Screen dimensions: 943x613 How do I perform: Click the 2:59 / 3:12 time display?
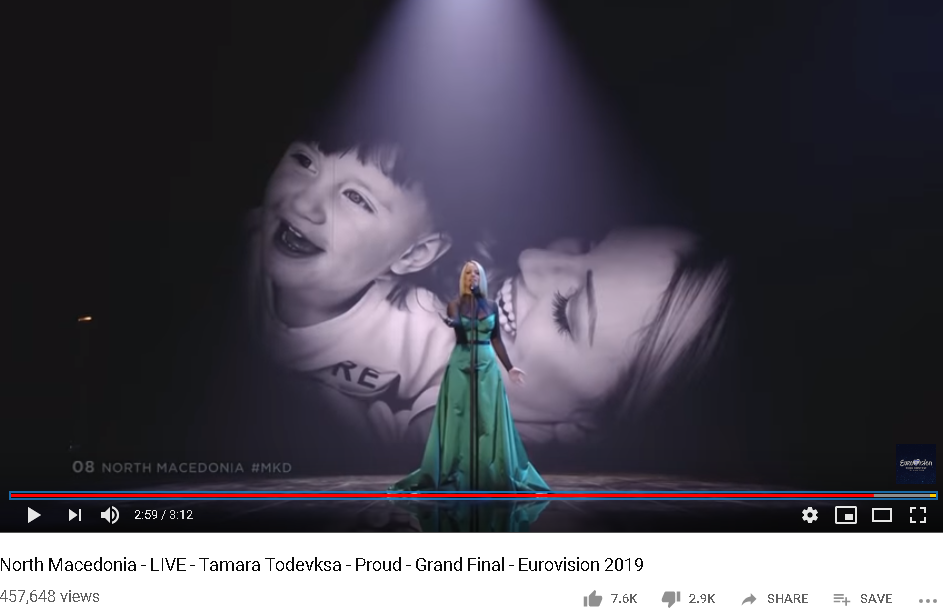coord(164,515)
